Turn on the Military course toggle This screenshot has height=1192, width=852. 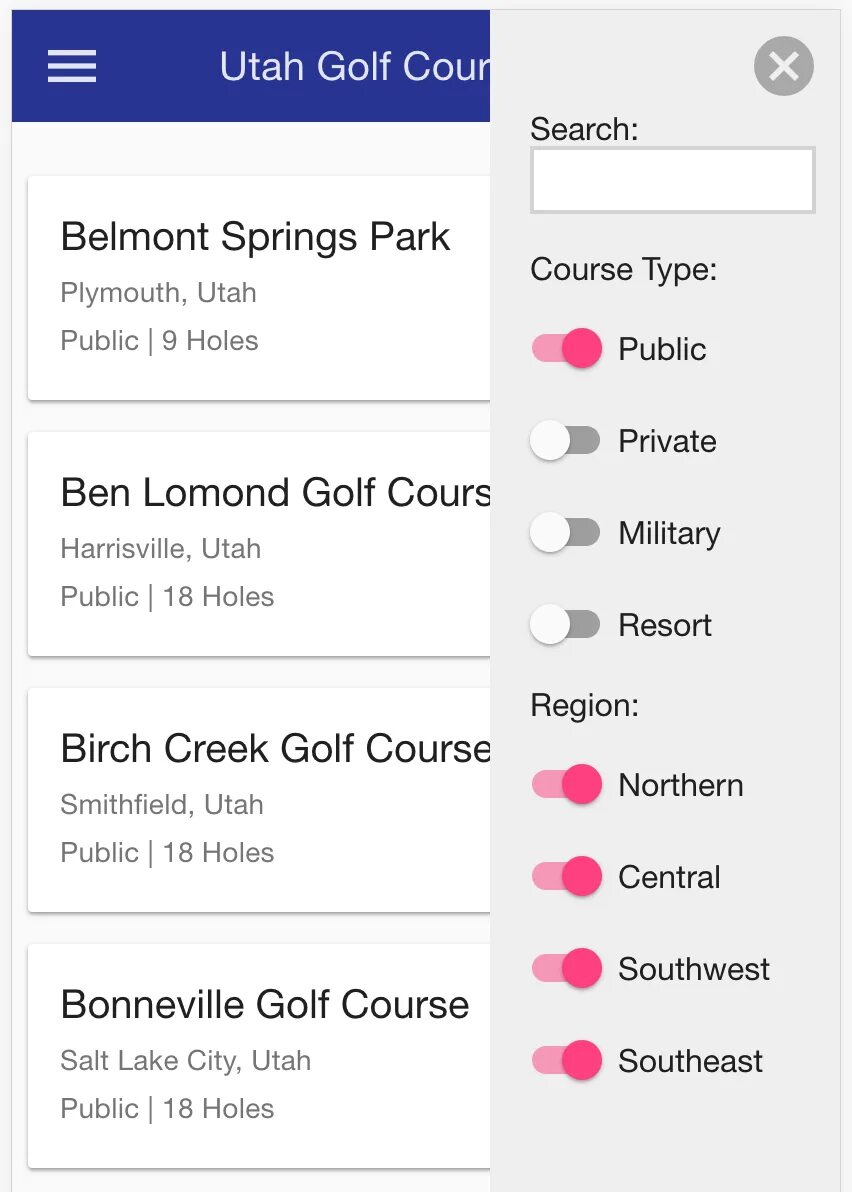coord(565,533)
